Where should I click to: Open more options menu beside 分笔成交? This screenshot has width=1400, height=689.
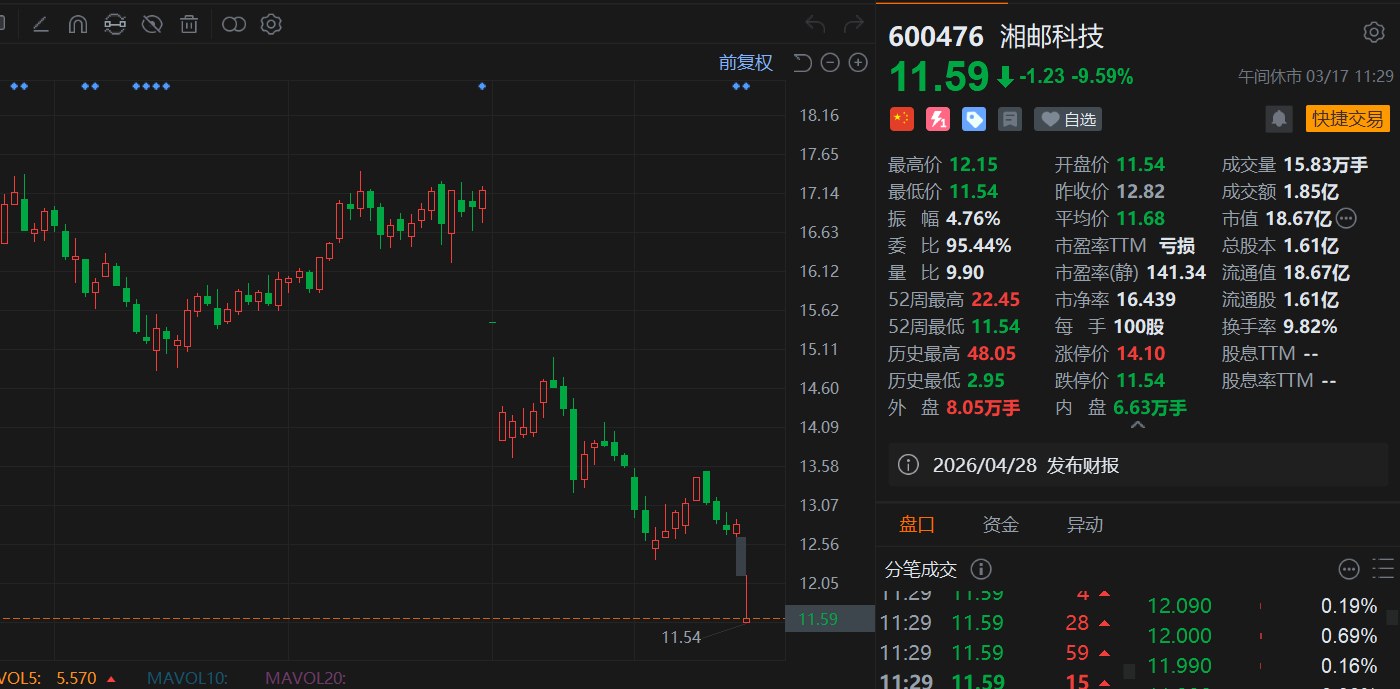pos(1349,570)
